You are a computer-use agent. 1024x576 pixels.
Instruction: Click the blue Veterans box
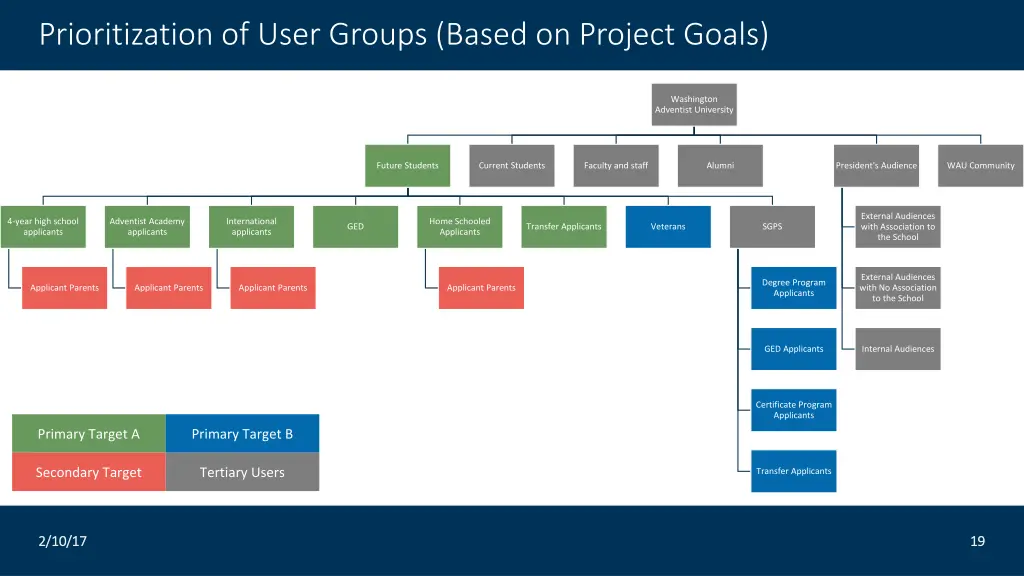coord(668,227)
